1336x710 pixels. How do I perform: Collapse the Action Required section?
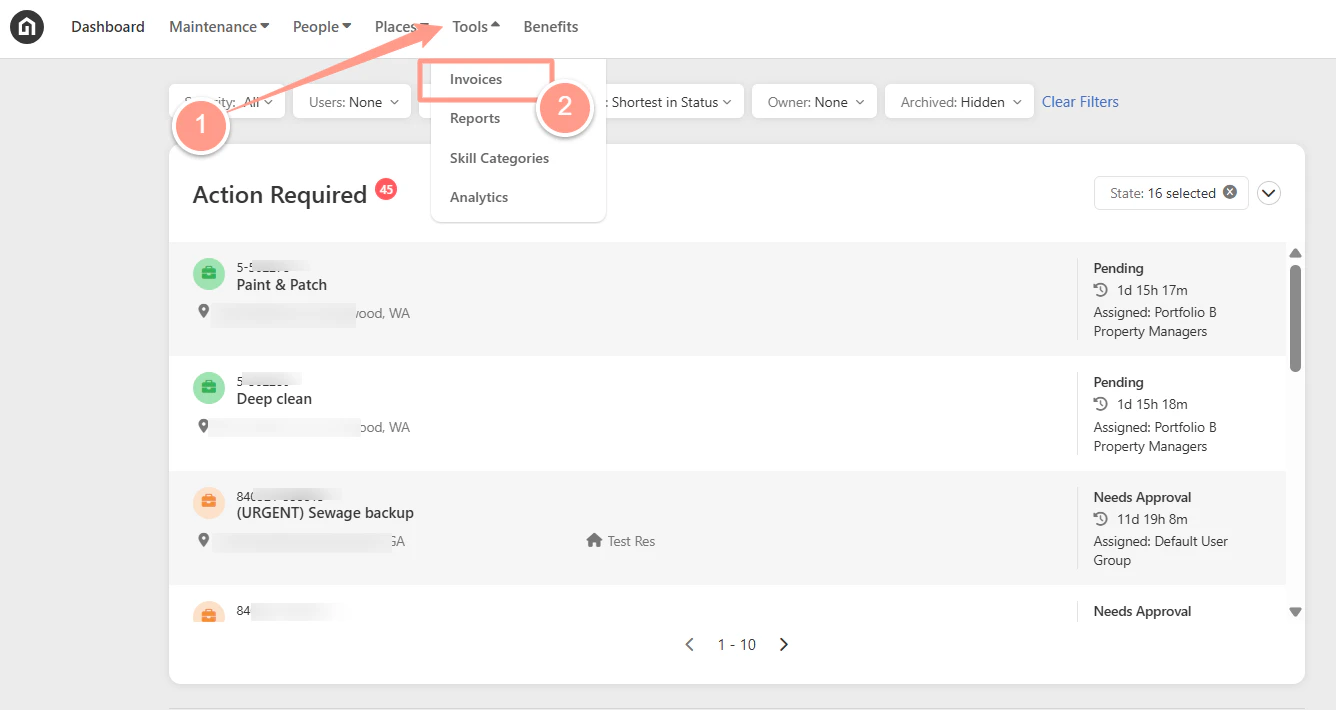coord(1269,193)
